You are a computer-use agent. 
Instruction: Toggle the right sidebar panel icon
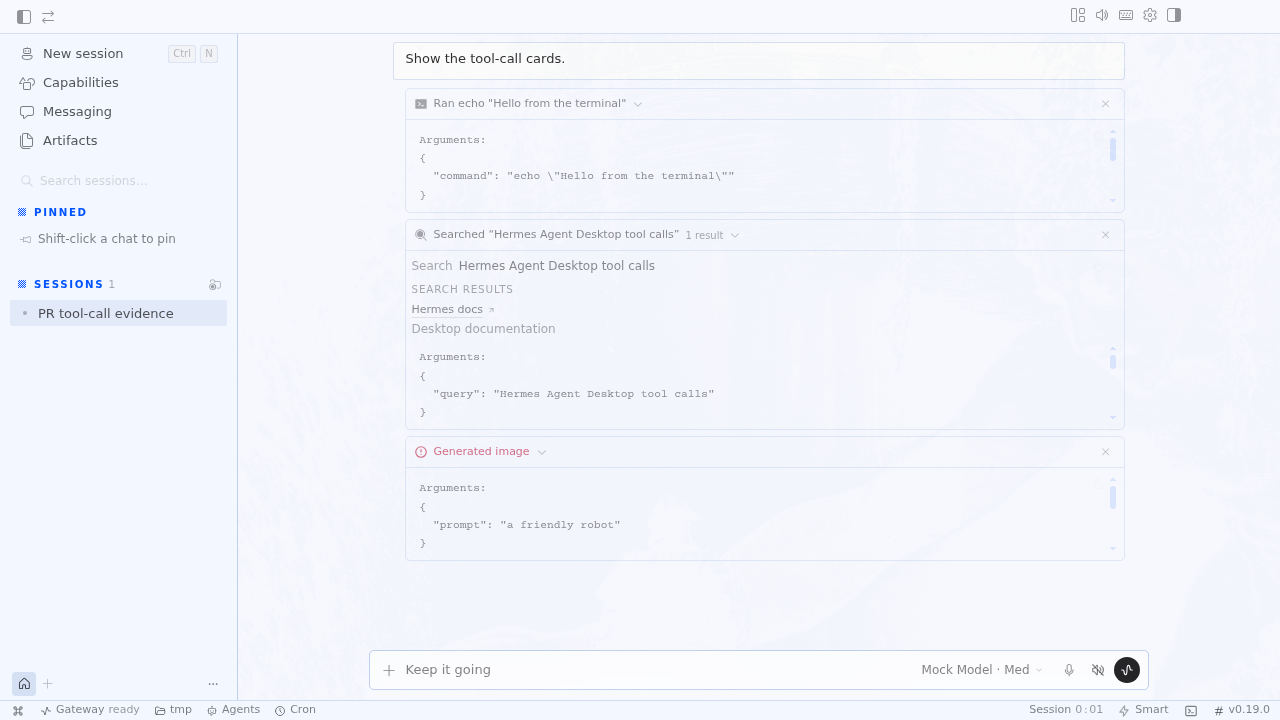pos(1174,15)
